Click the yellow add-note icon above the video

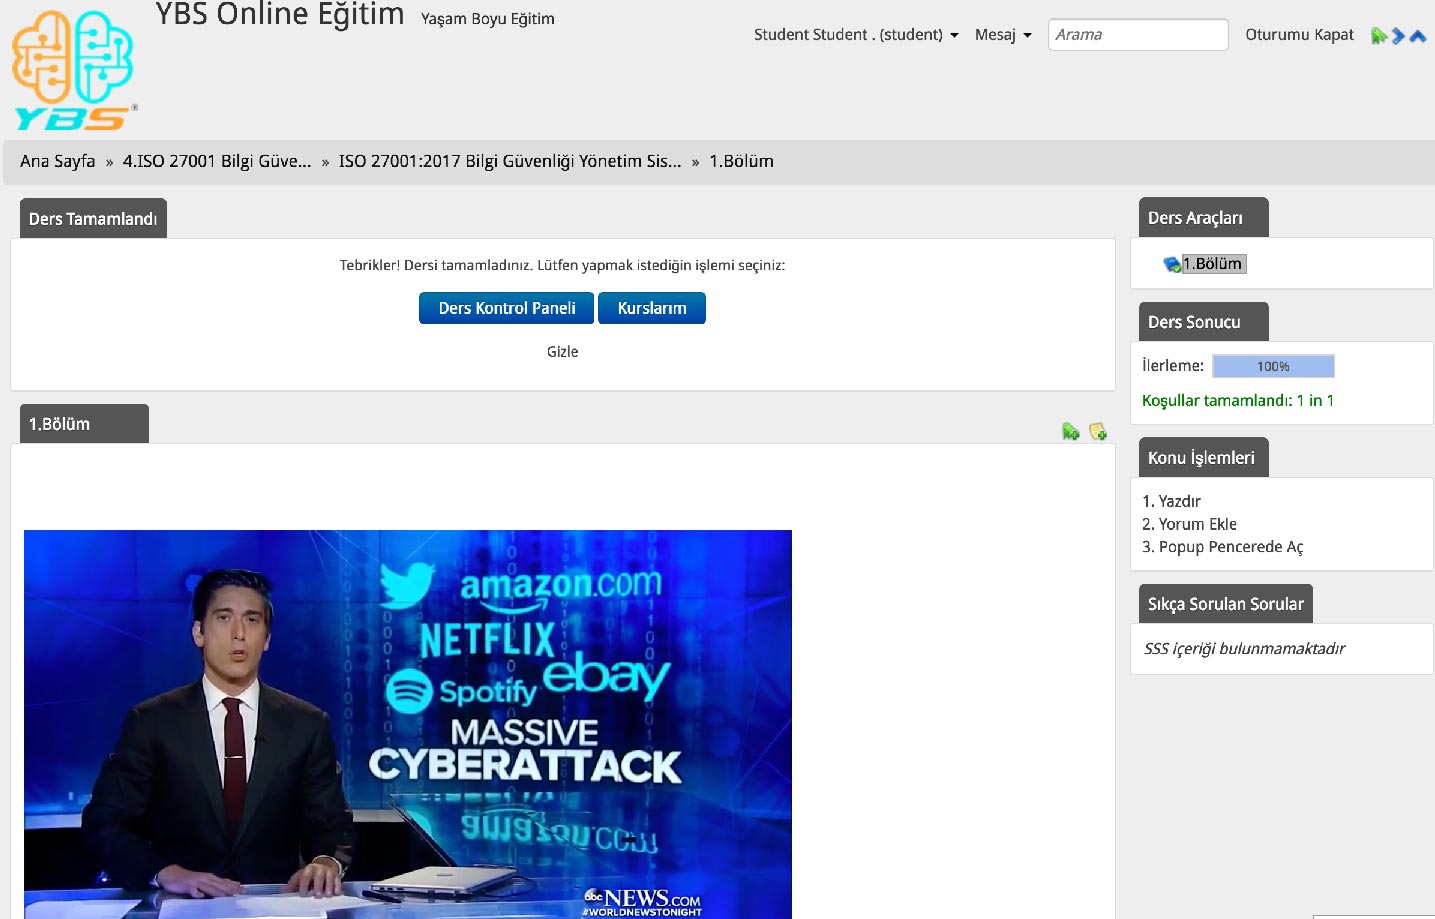(x=1098, y=431)
